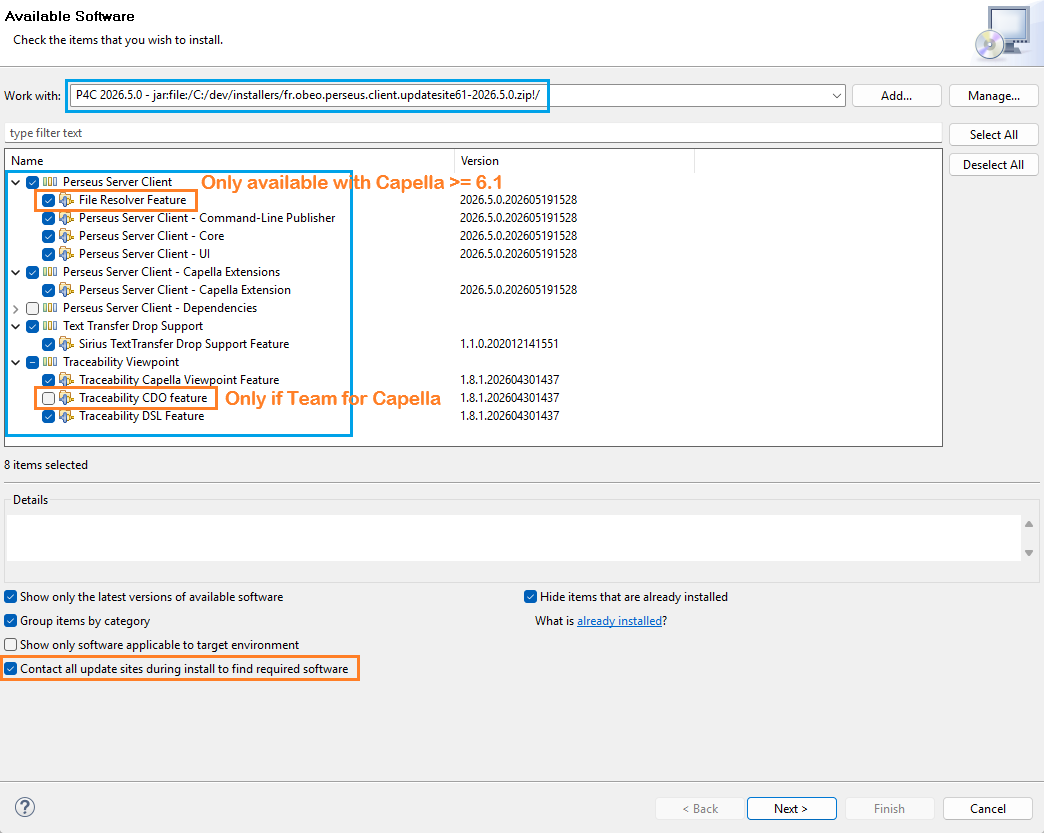Disable Contact all update sites during install
The height and width of the screenshot is (833, 1044).
click(11, 669)
